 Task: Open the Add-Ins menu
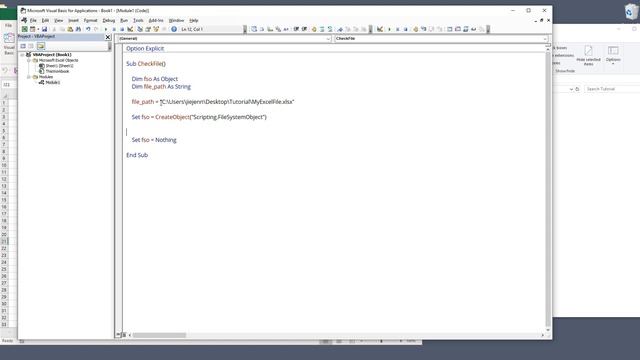click(x=156, y=20)
